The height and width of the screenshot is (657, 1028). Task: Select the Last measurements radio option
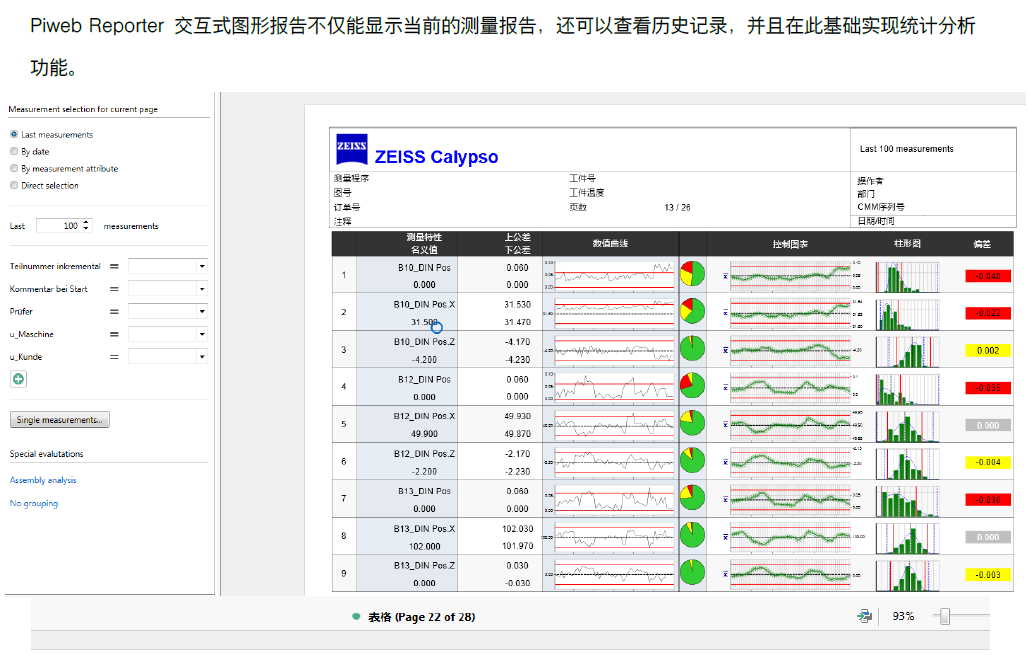(14, 134)
